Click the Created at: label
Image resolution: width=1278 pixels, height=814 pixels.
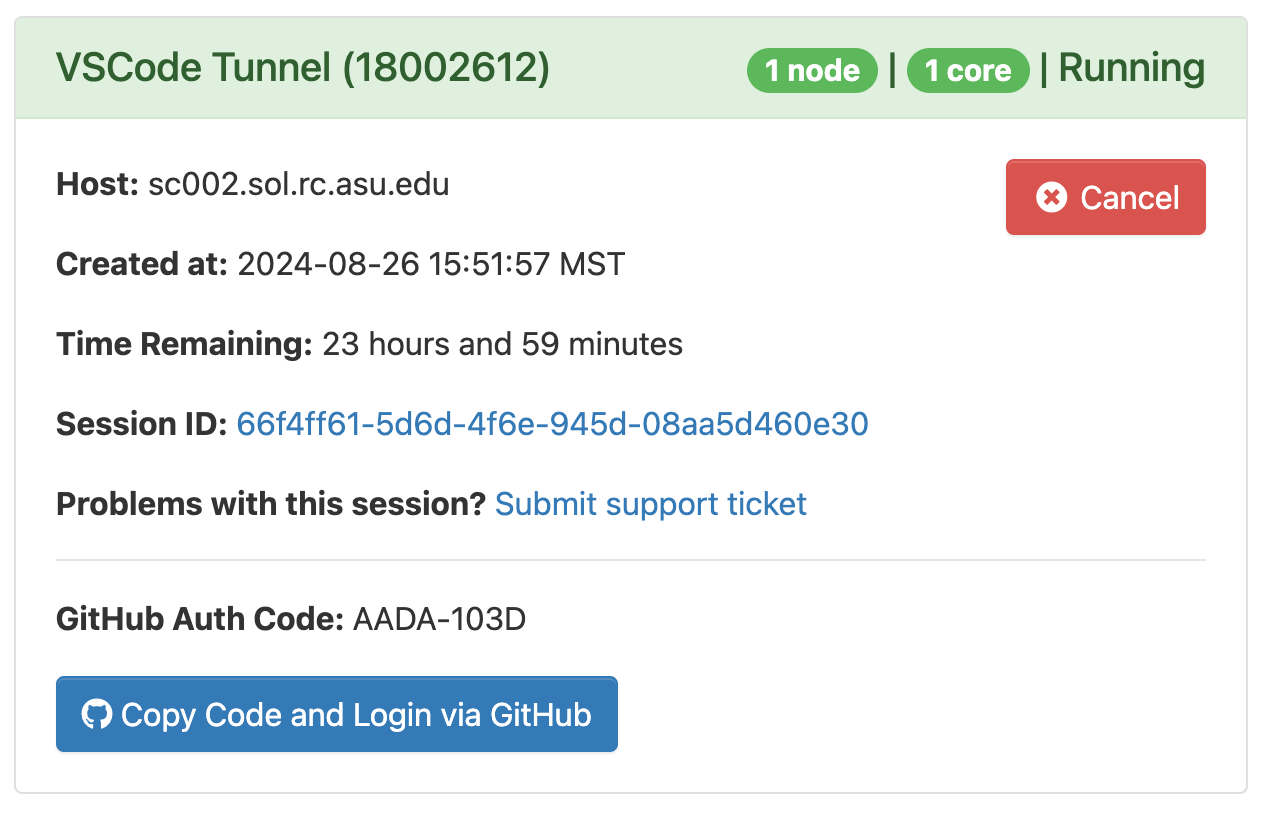pos(142,265)
